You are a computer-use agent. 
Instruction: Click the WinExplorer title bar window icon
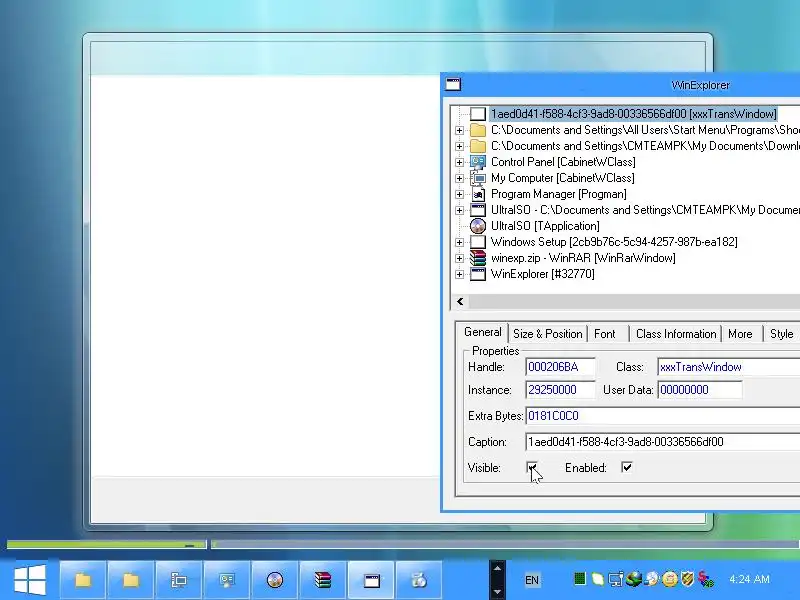453,84
